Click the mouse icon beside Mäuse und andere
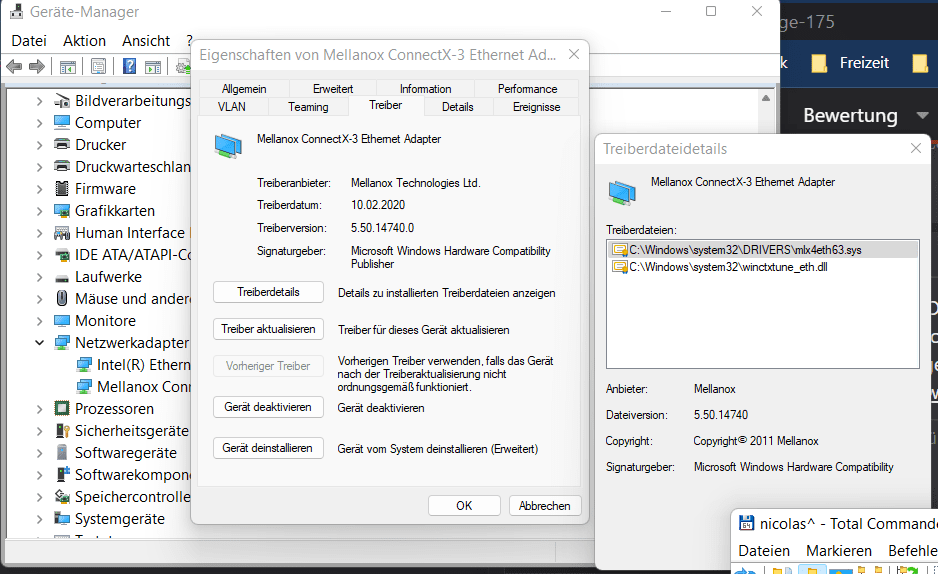Viewport: 938px width, 574px height. 62,298
